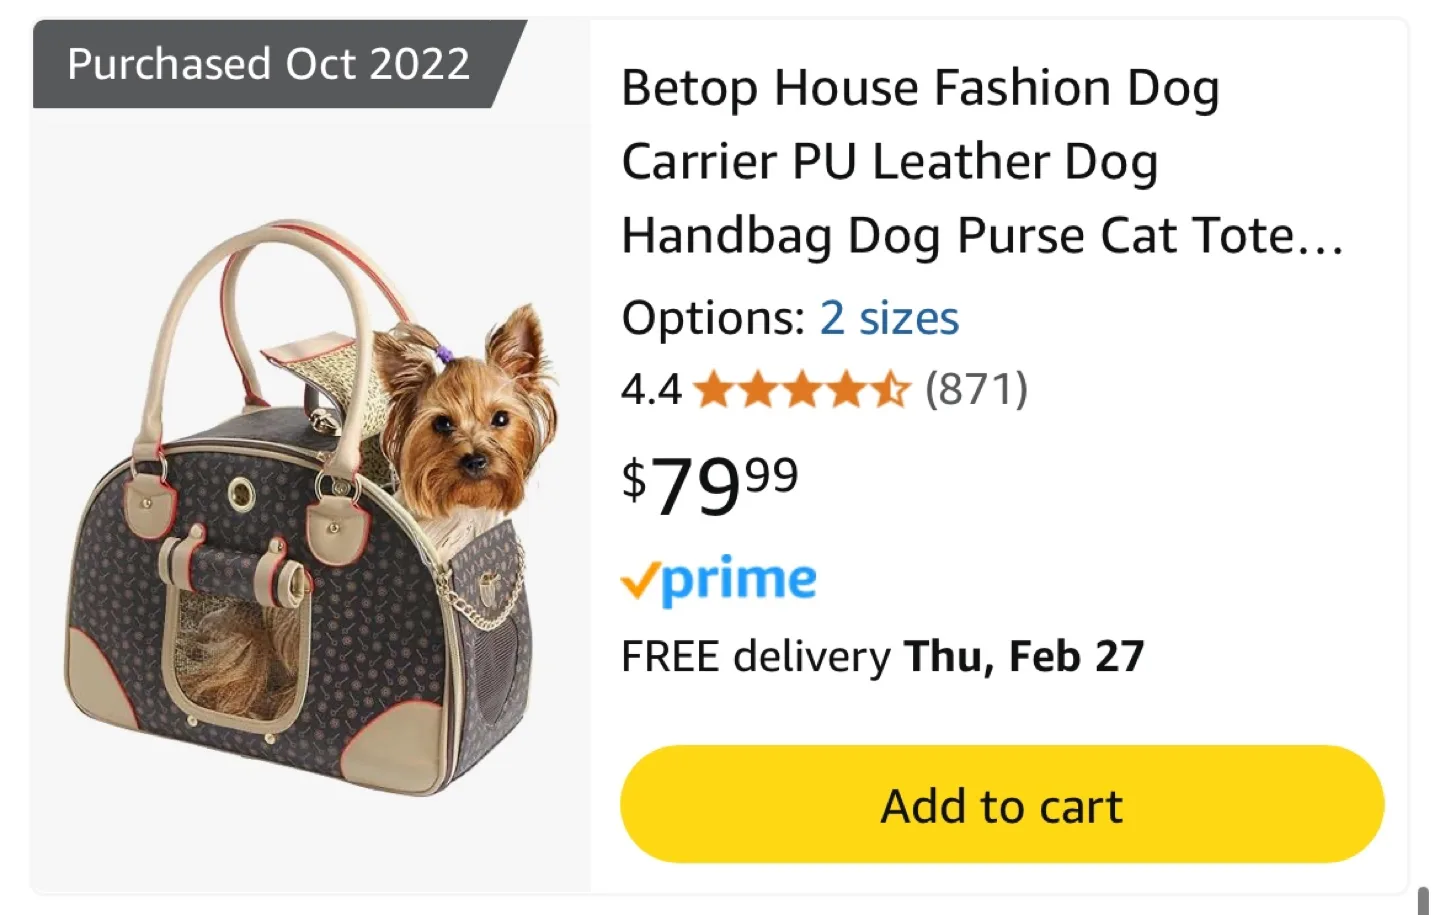Click the Prime checkmark icon
This screenshot has width=1440, height=915.
pyautogui.click(x=641, y=580)
